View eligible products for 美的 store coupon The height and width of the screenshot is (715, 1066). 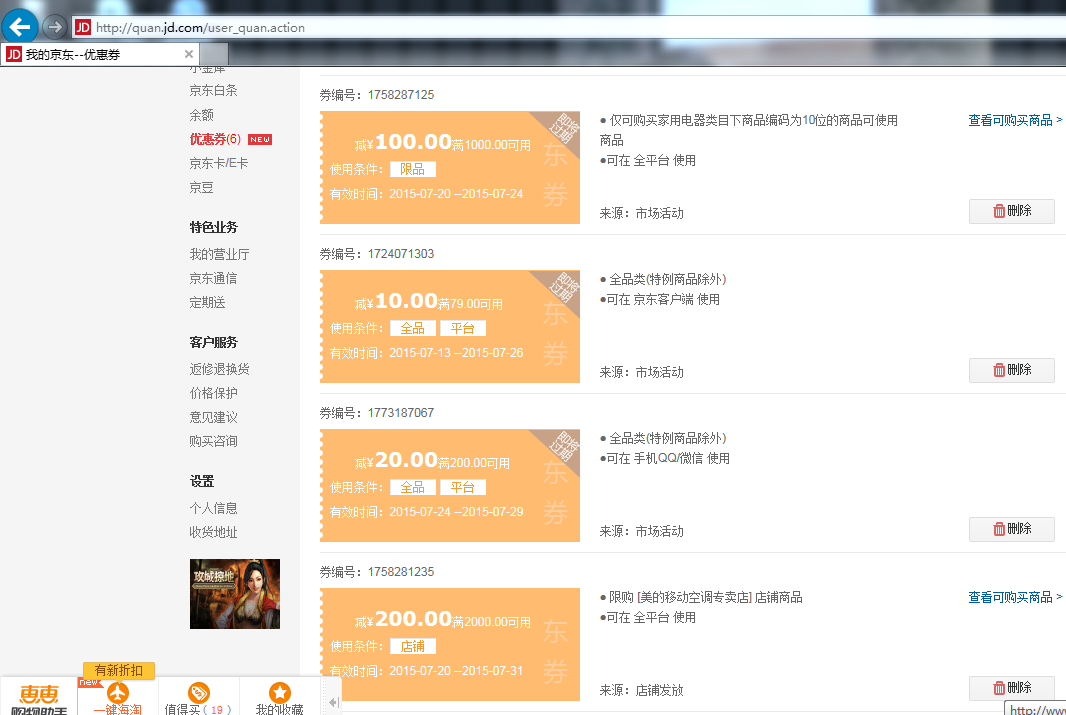[x=1014, y=597]
